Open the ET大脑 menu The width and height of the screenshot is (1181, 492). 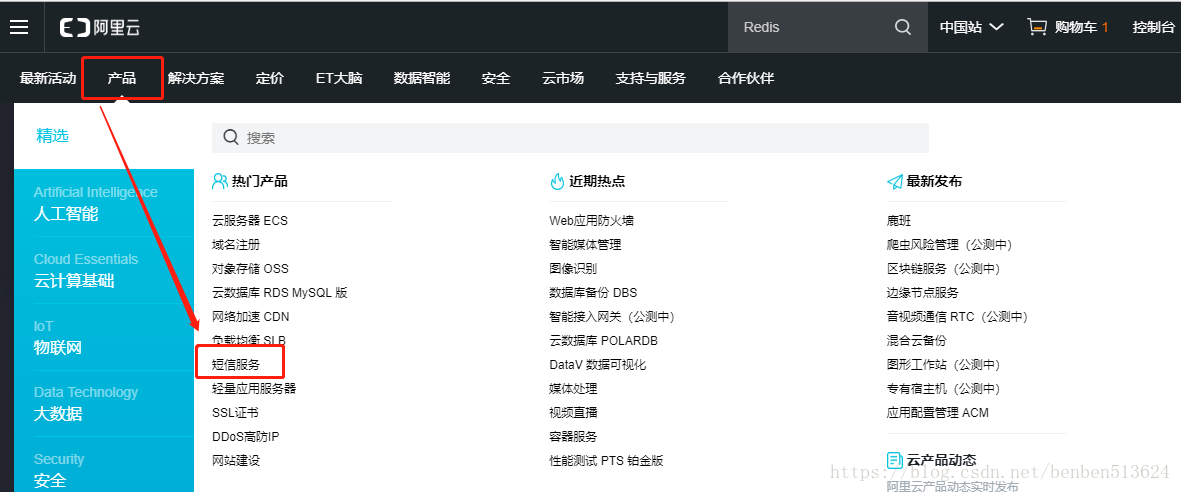pos(339,78)
